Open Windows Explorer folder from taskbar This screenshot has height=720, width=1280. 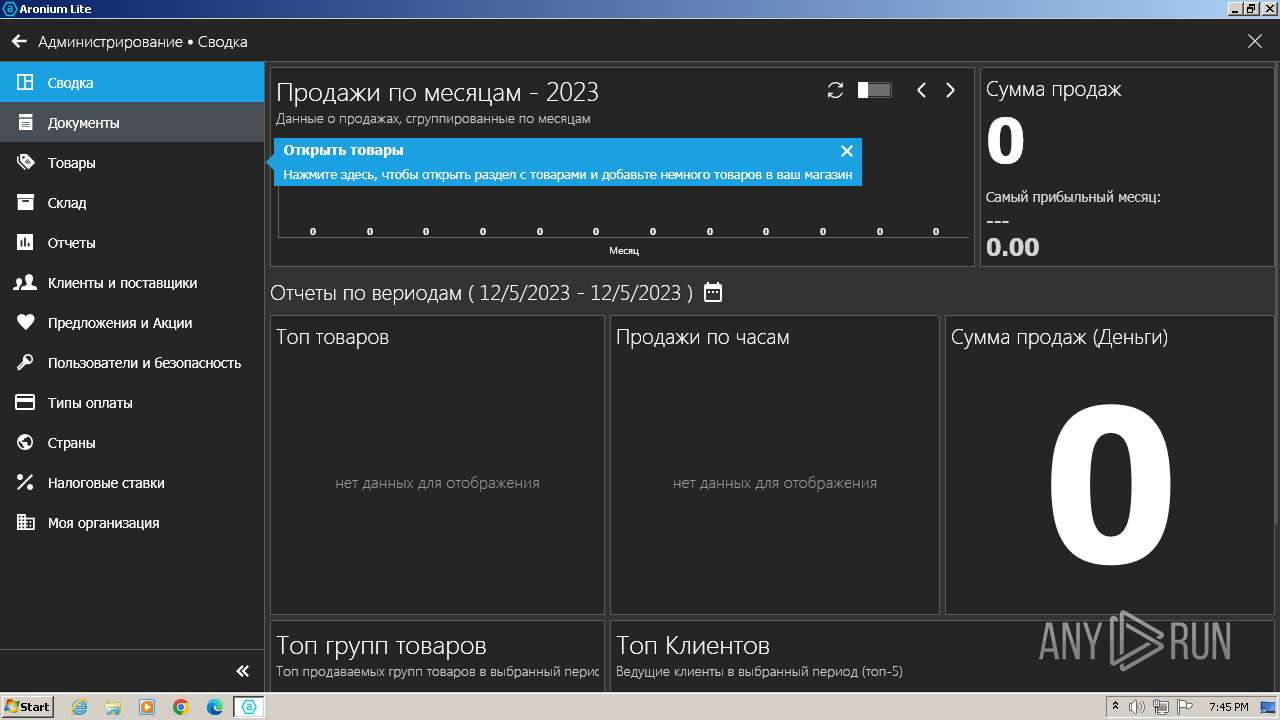(x=113, y=707)
